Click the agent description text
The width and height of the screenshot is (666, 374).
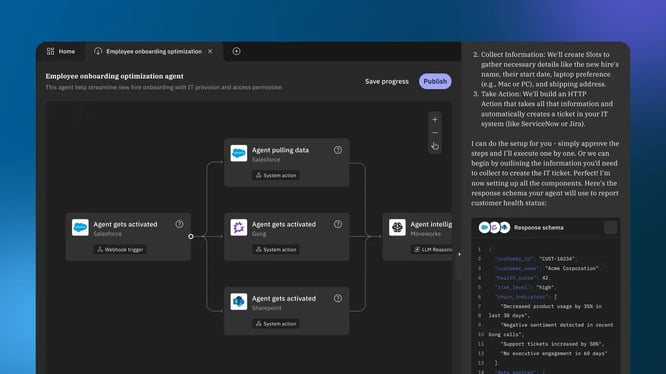pyautogui.click(x=164, y=87)
